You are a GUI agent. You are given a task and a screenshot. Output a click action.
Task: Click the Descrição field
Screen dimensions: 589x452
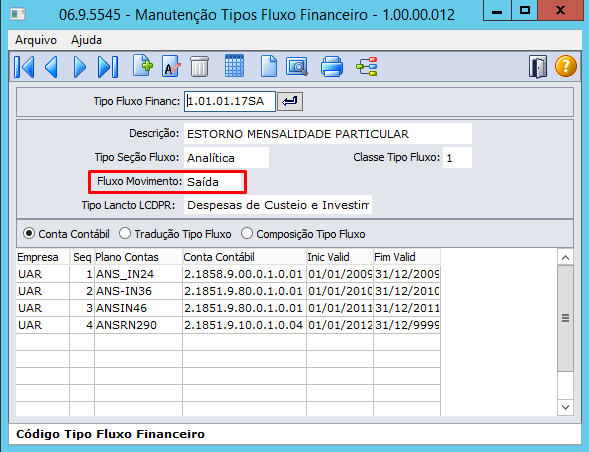328,133
